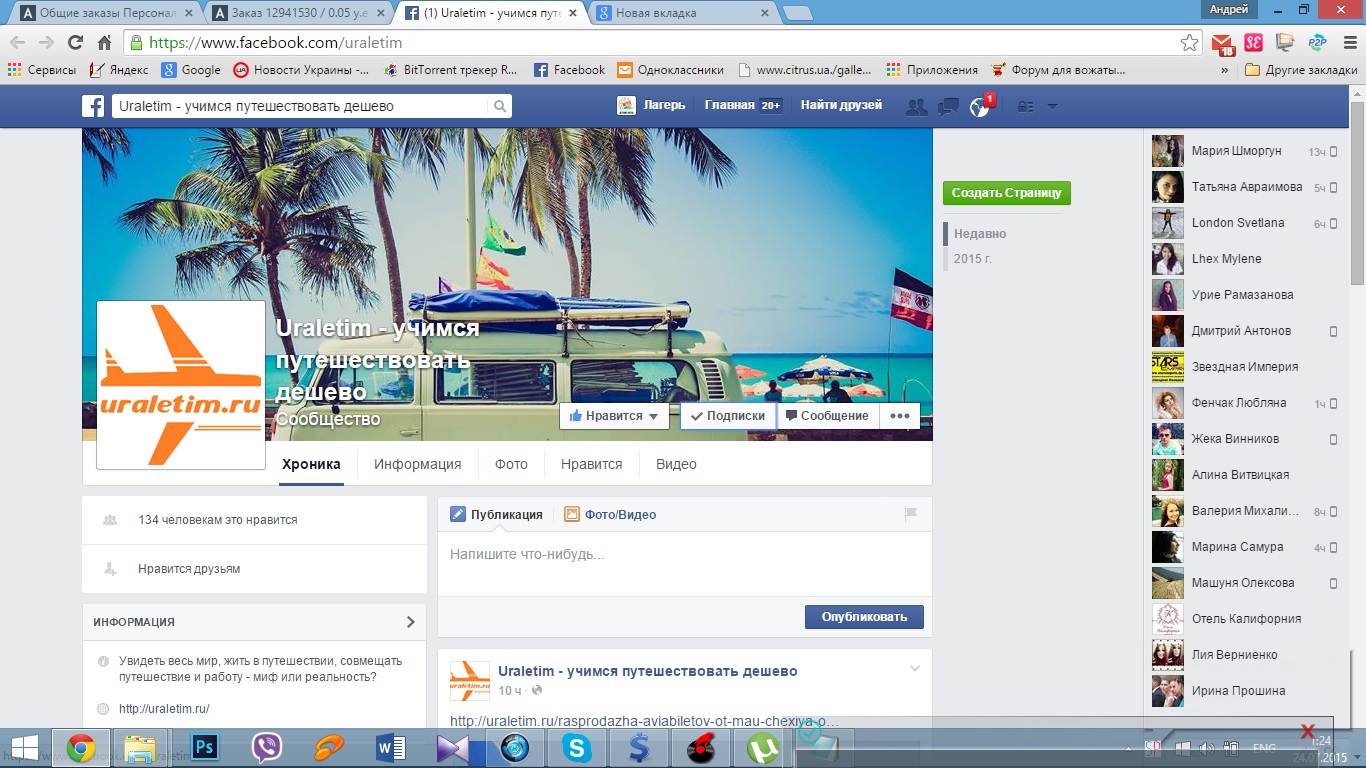Open Viber from the taskbar

(267, 747)
